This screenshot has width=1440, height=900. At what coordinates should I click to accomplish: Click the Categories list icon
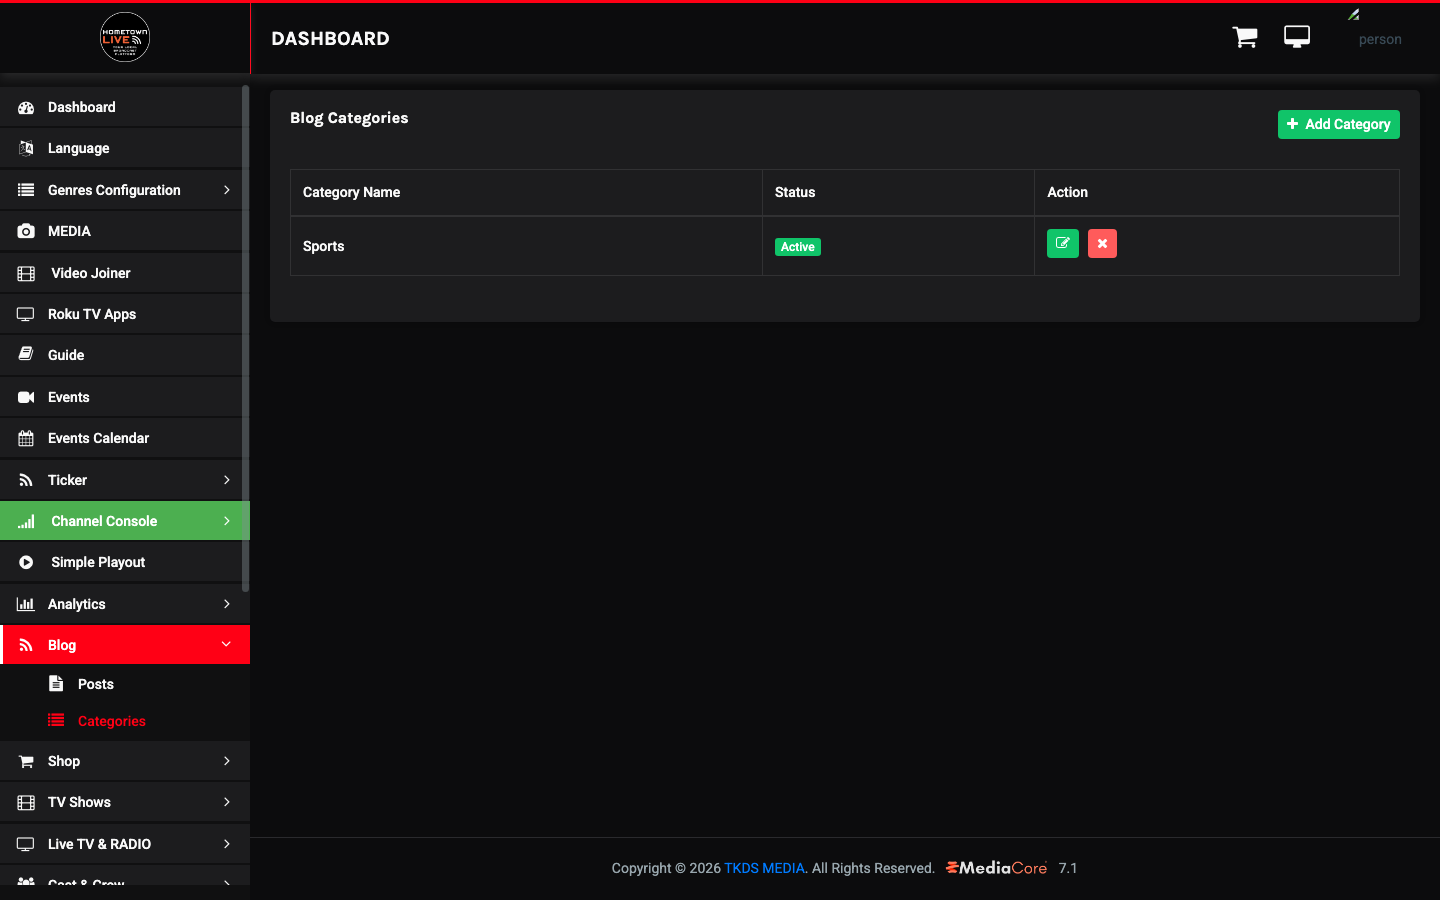coord(56,720)
